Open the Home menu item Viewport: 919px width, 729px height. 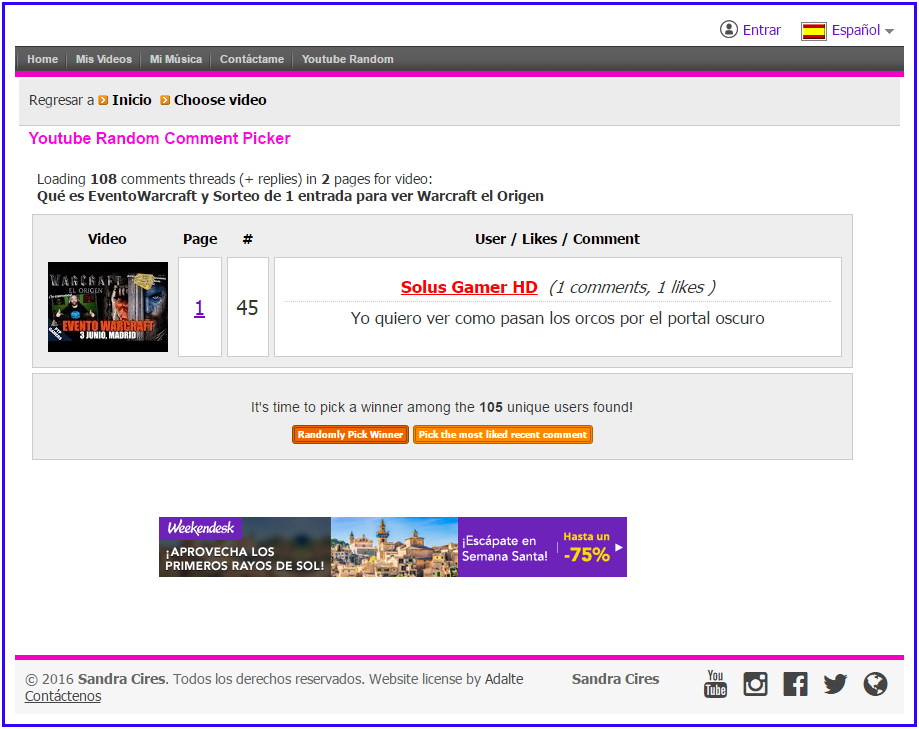42,59
